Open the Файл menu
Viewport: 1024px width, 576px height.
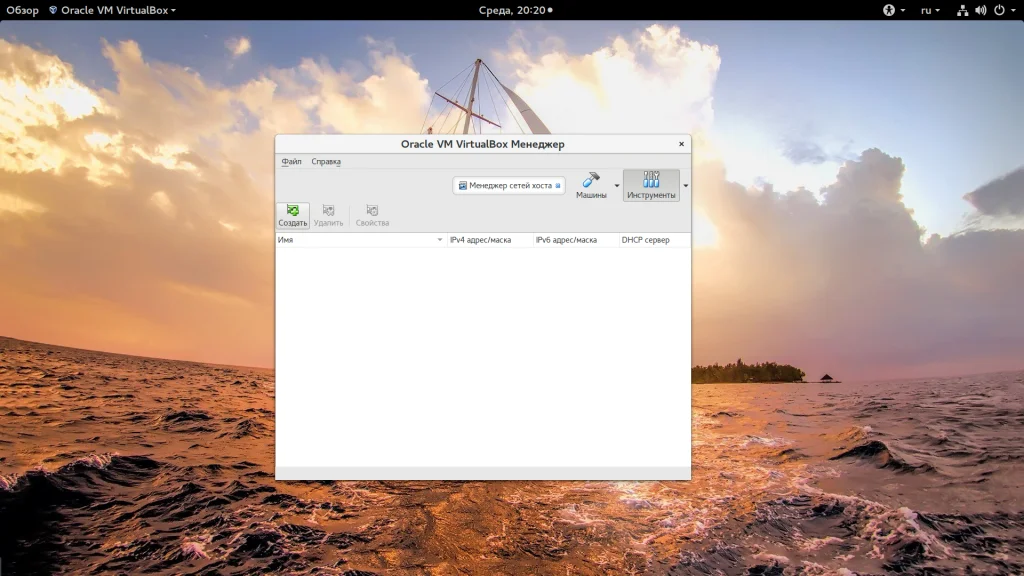coord(291,161)
